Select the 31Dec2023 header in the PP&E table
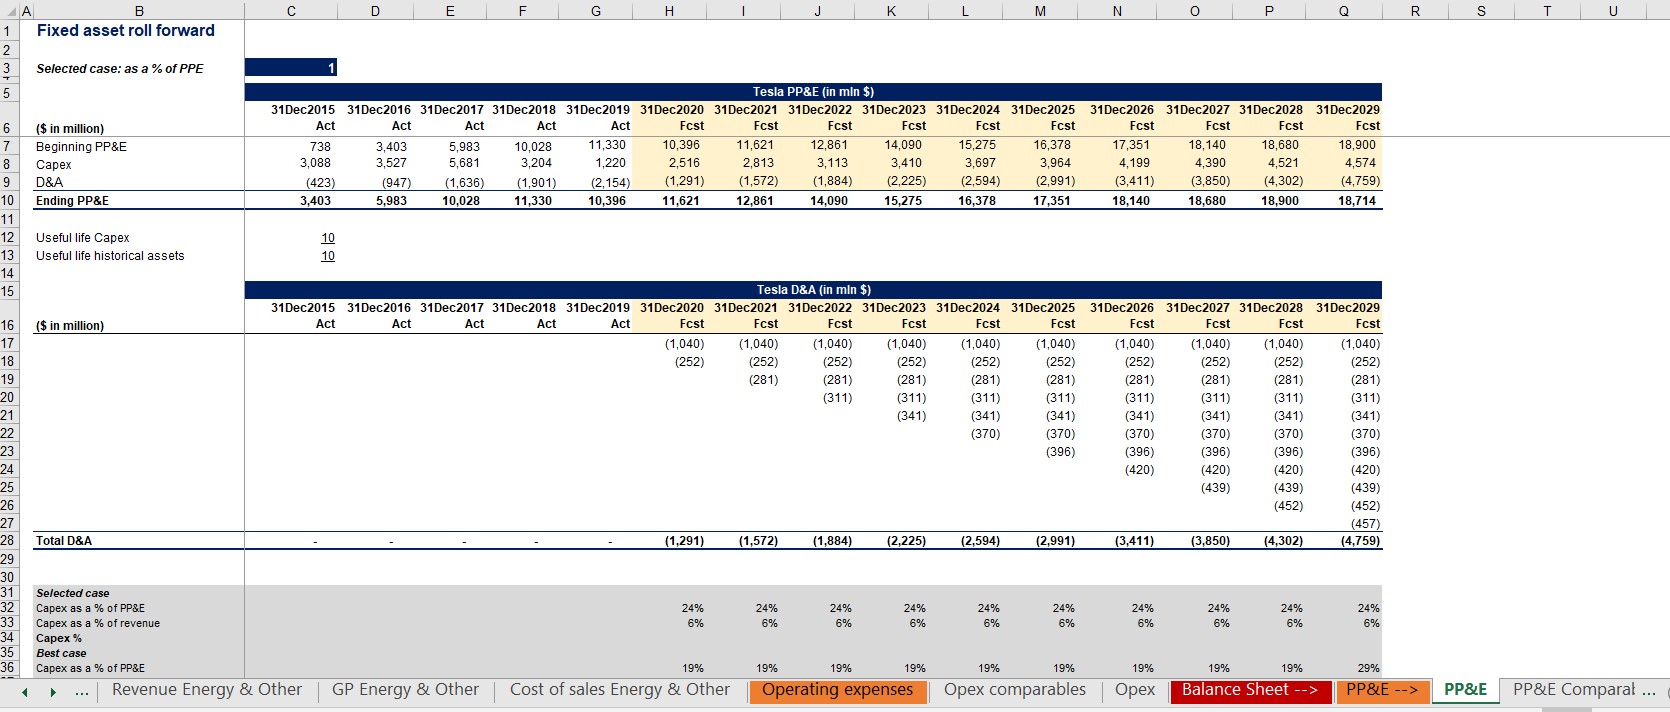Screen dimensions: 1670x712 894,110
